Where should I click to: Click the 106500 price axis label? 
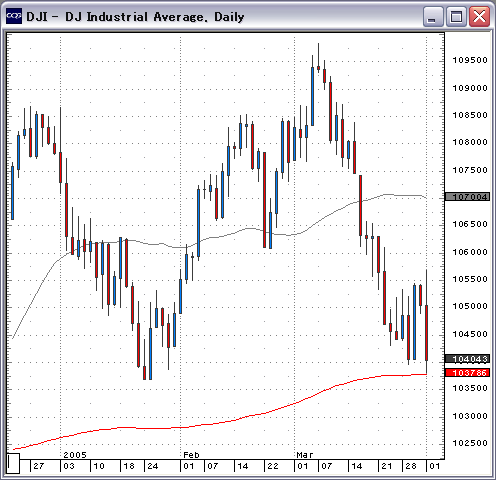coord(470,224)
